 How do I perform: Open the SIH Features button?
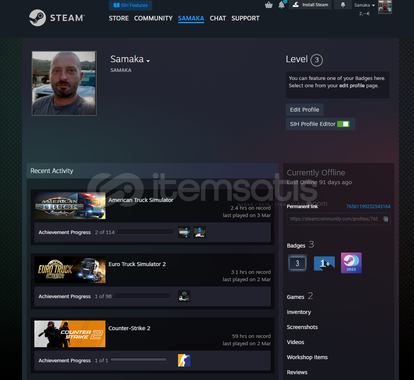(131, 5)
